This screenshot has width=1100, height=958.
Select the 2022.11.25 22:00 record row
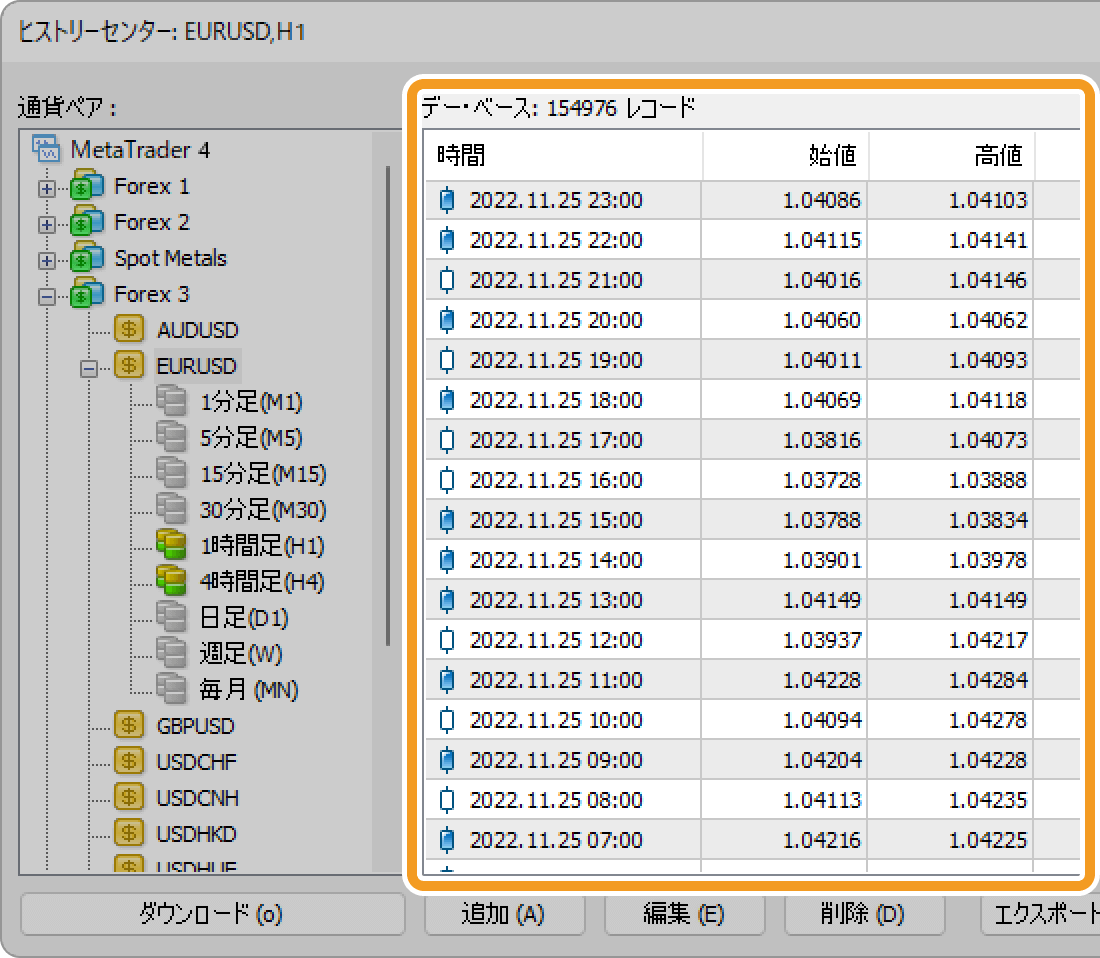(752, 240)
